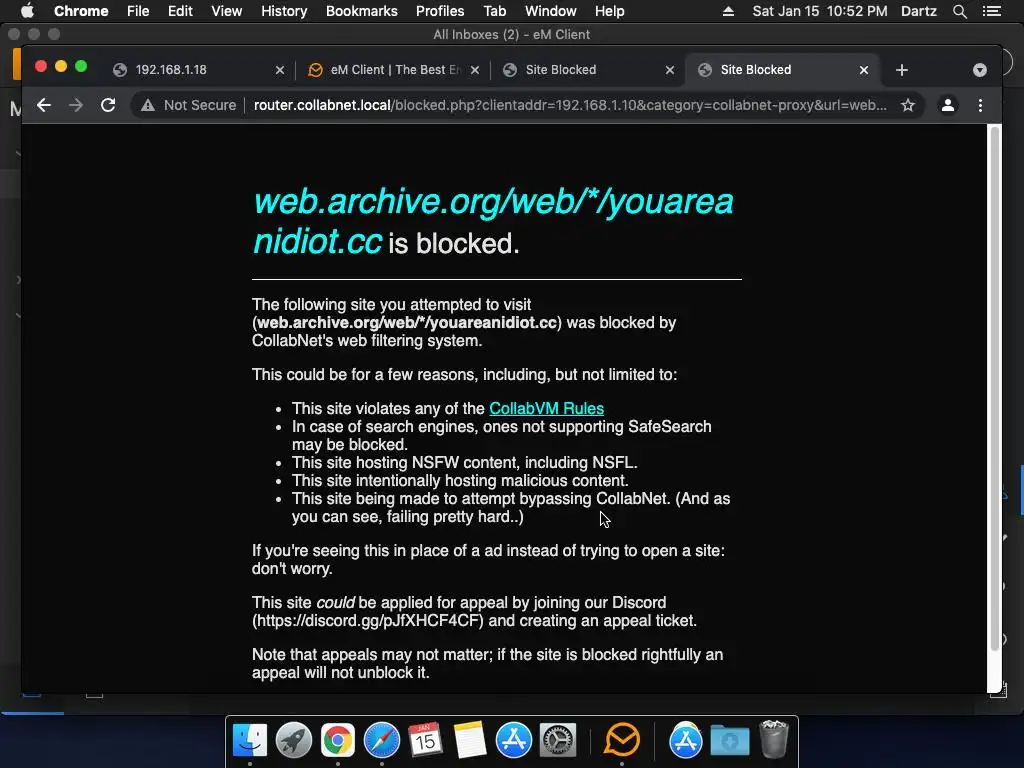Click the date and time in menu bar
The image size is (1024, 768).
pyautogui.click(x=820, y=11)
